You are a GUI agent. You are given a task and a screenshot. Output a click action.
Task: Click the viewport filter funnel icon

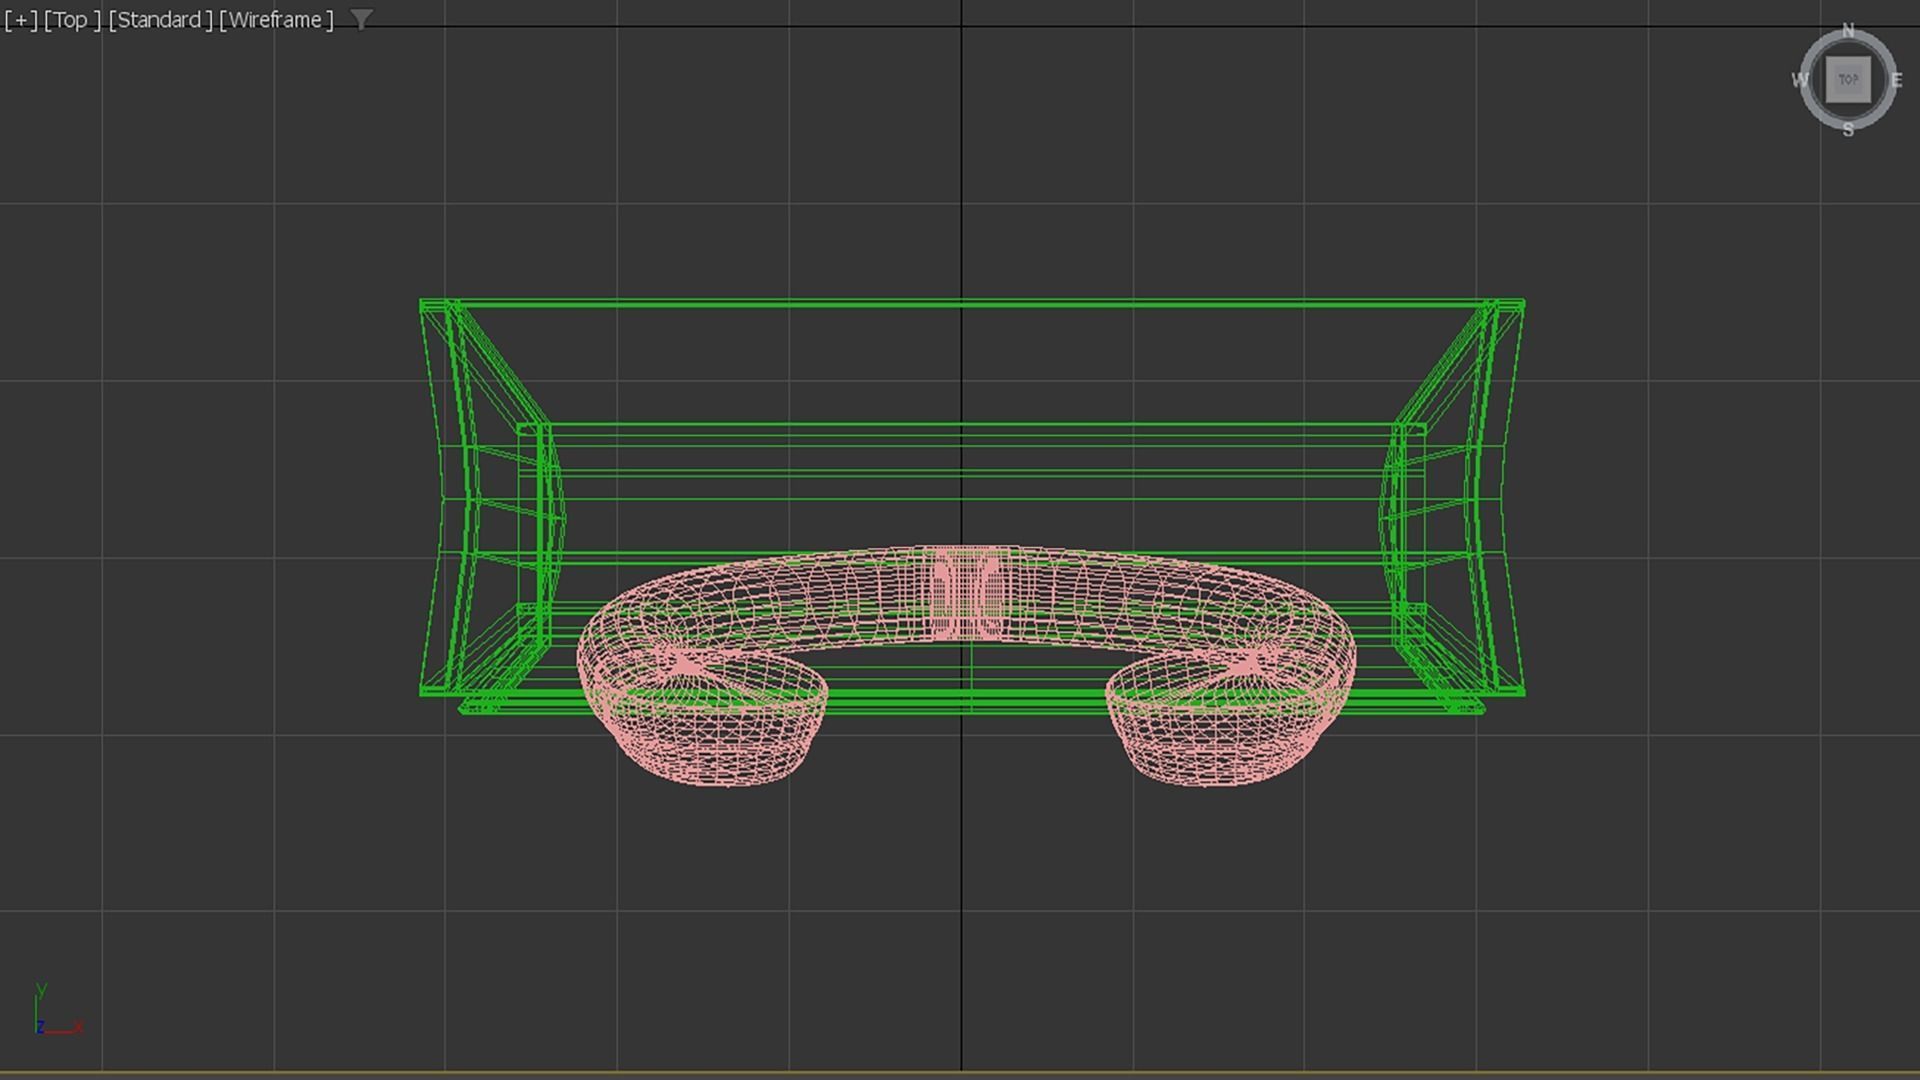[361, 19]
